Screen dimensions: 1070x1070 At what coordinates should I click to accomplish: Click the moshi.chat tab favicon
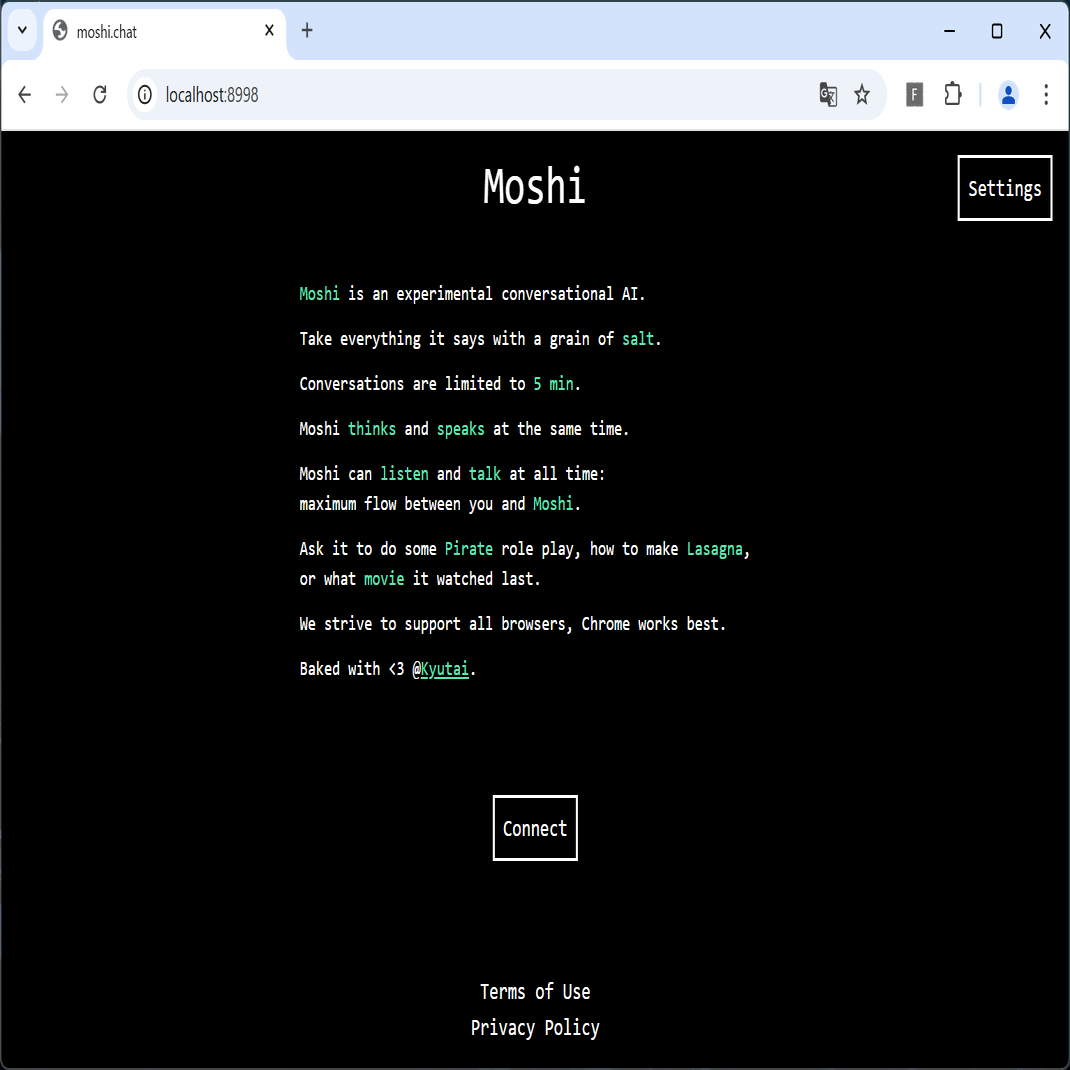[x=60, y=31]
